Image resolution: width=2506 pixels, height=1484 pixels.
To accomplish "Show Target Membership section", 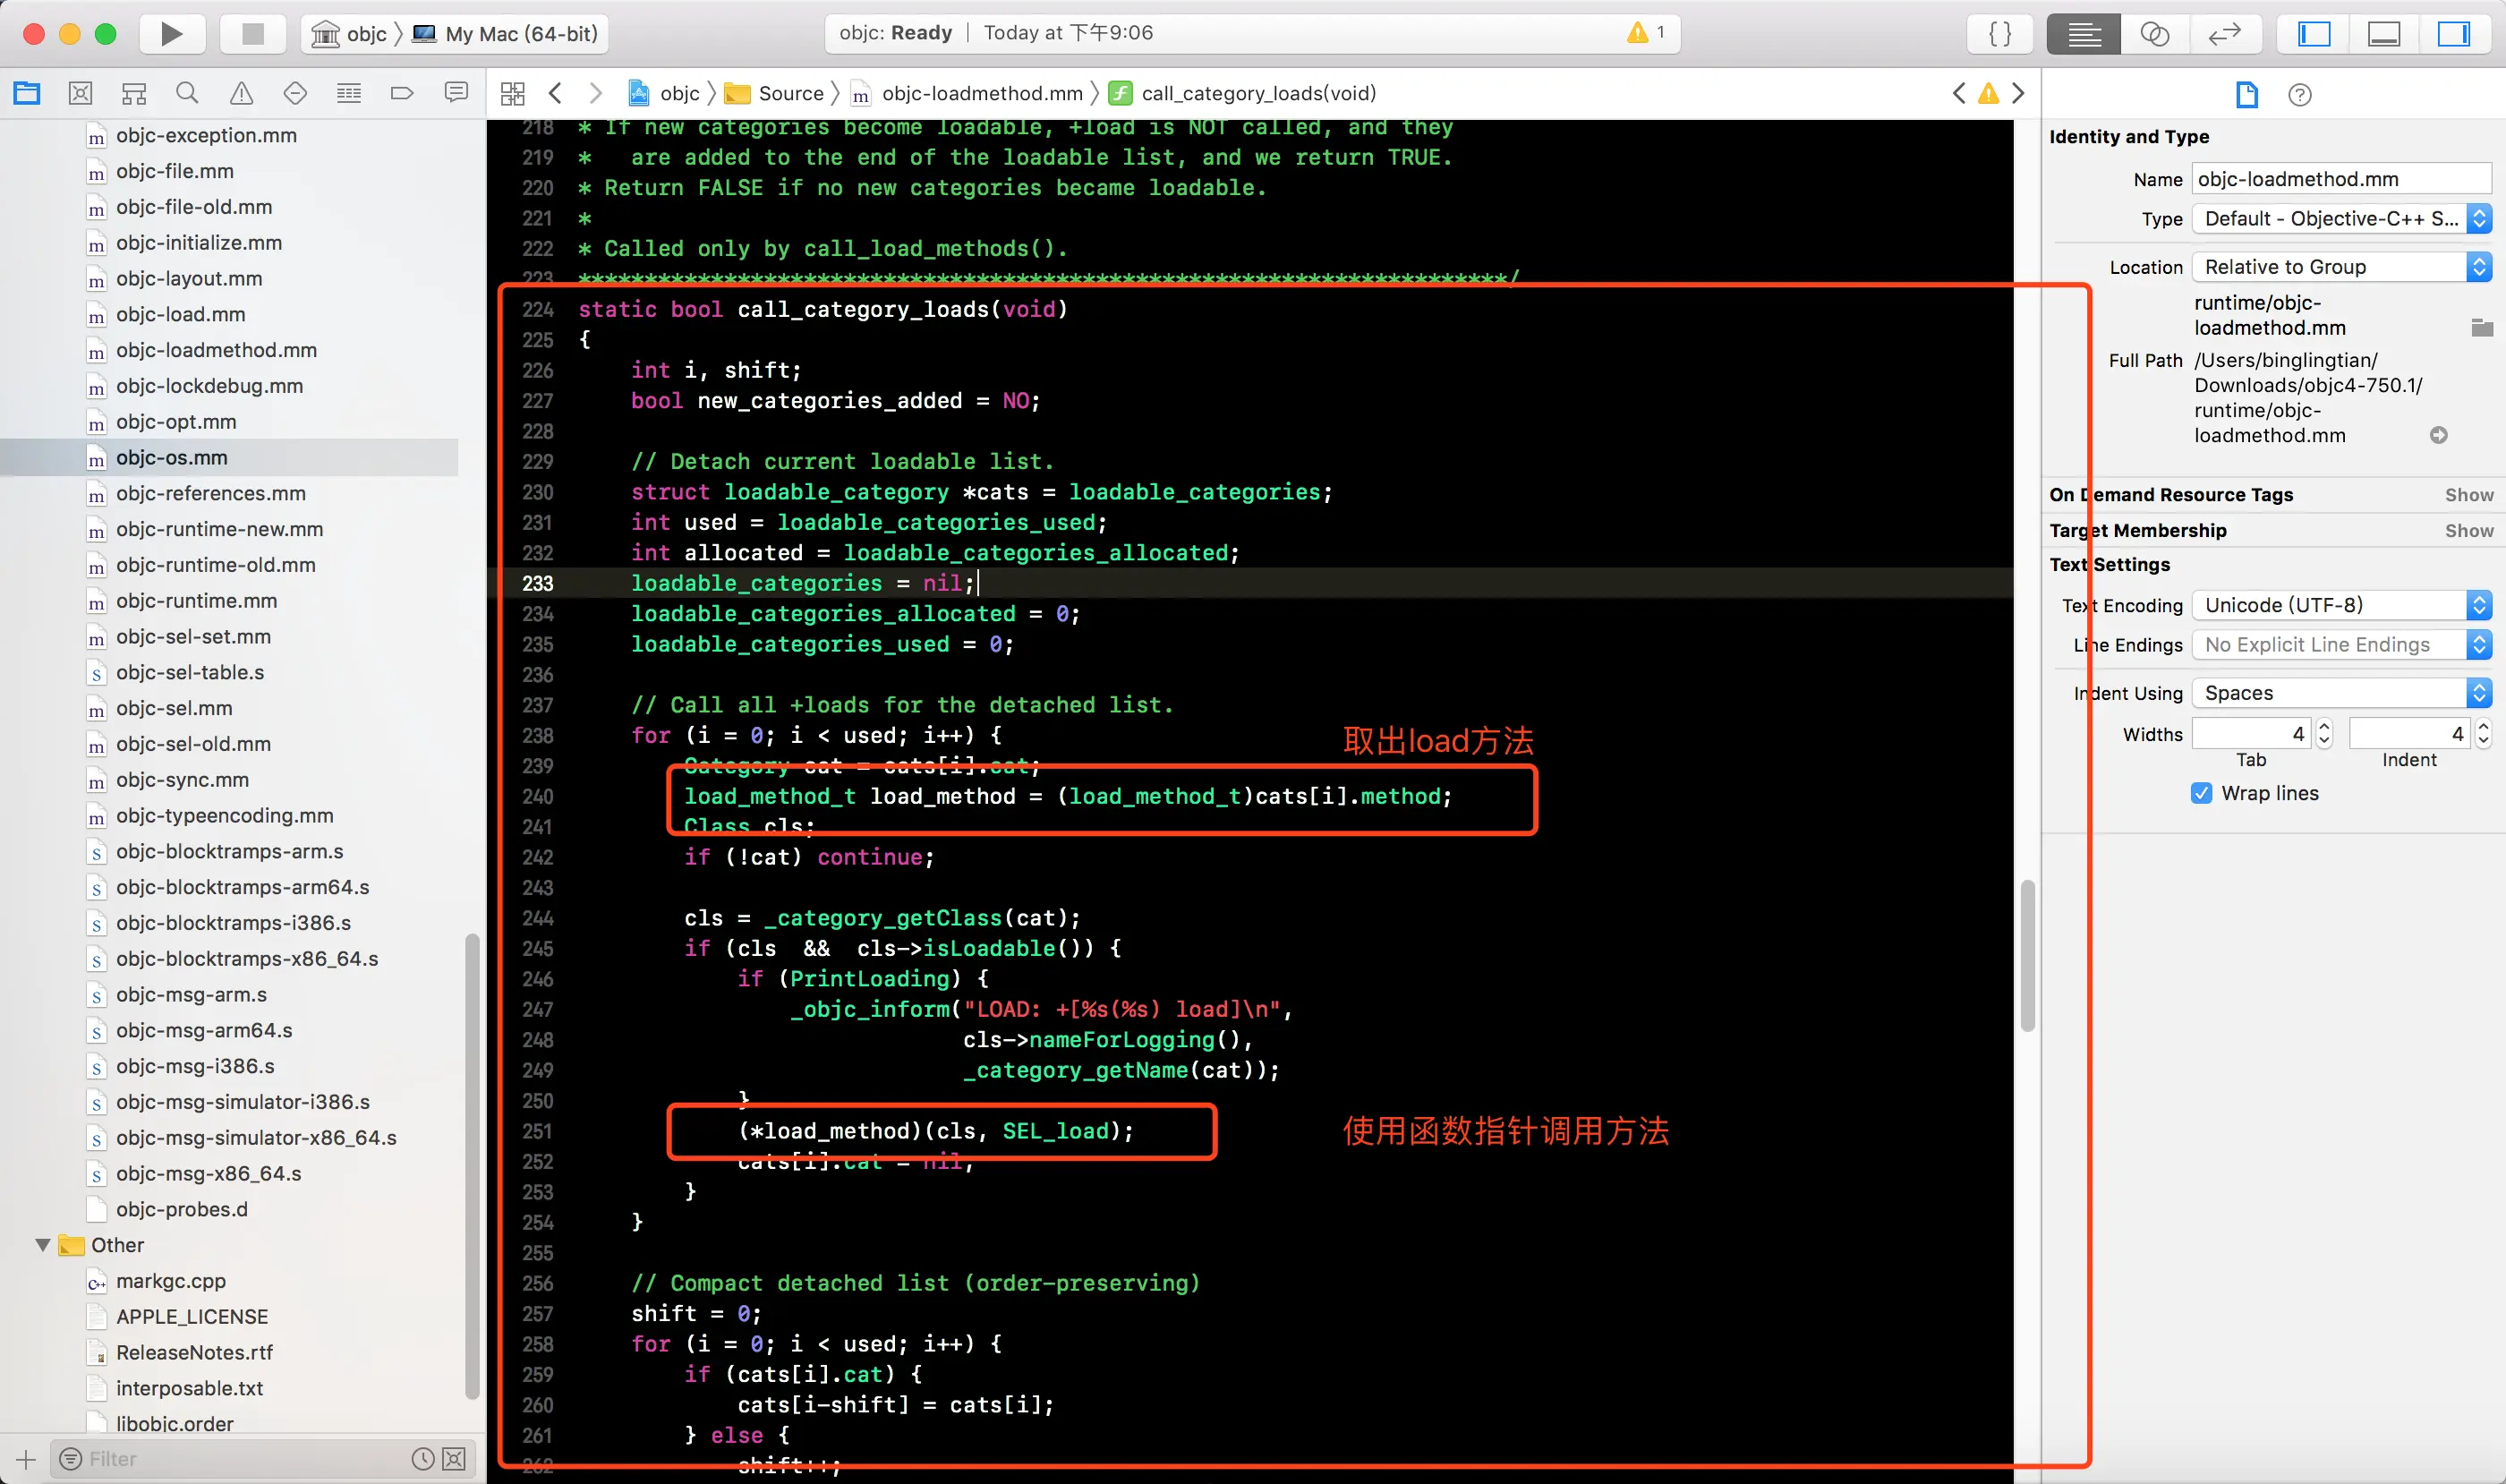I will click(2468, 531).
